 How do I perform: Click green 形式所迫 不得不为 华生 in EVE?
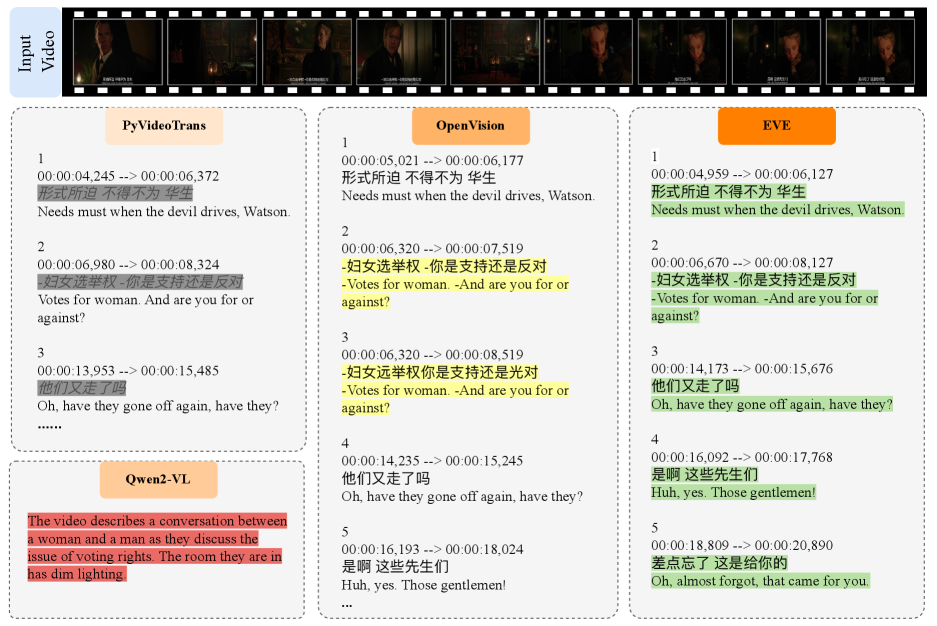pyautogui.click(x=728, y=192)
